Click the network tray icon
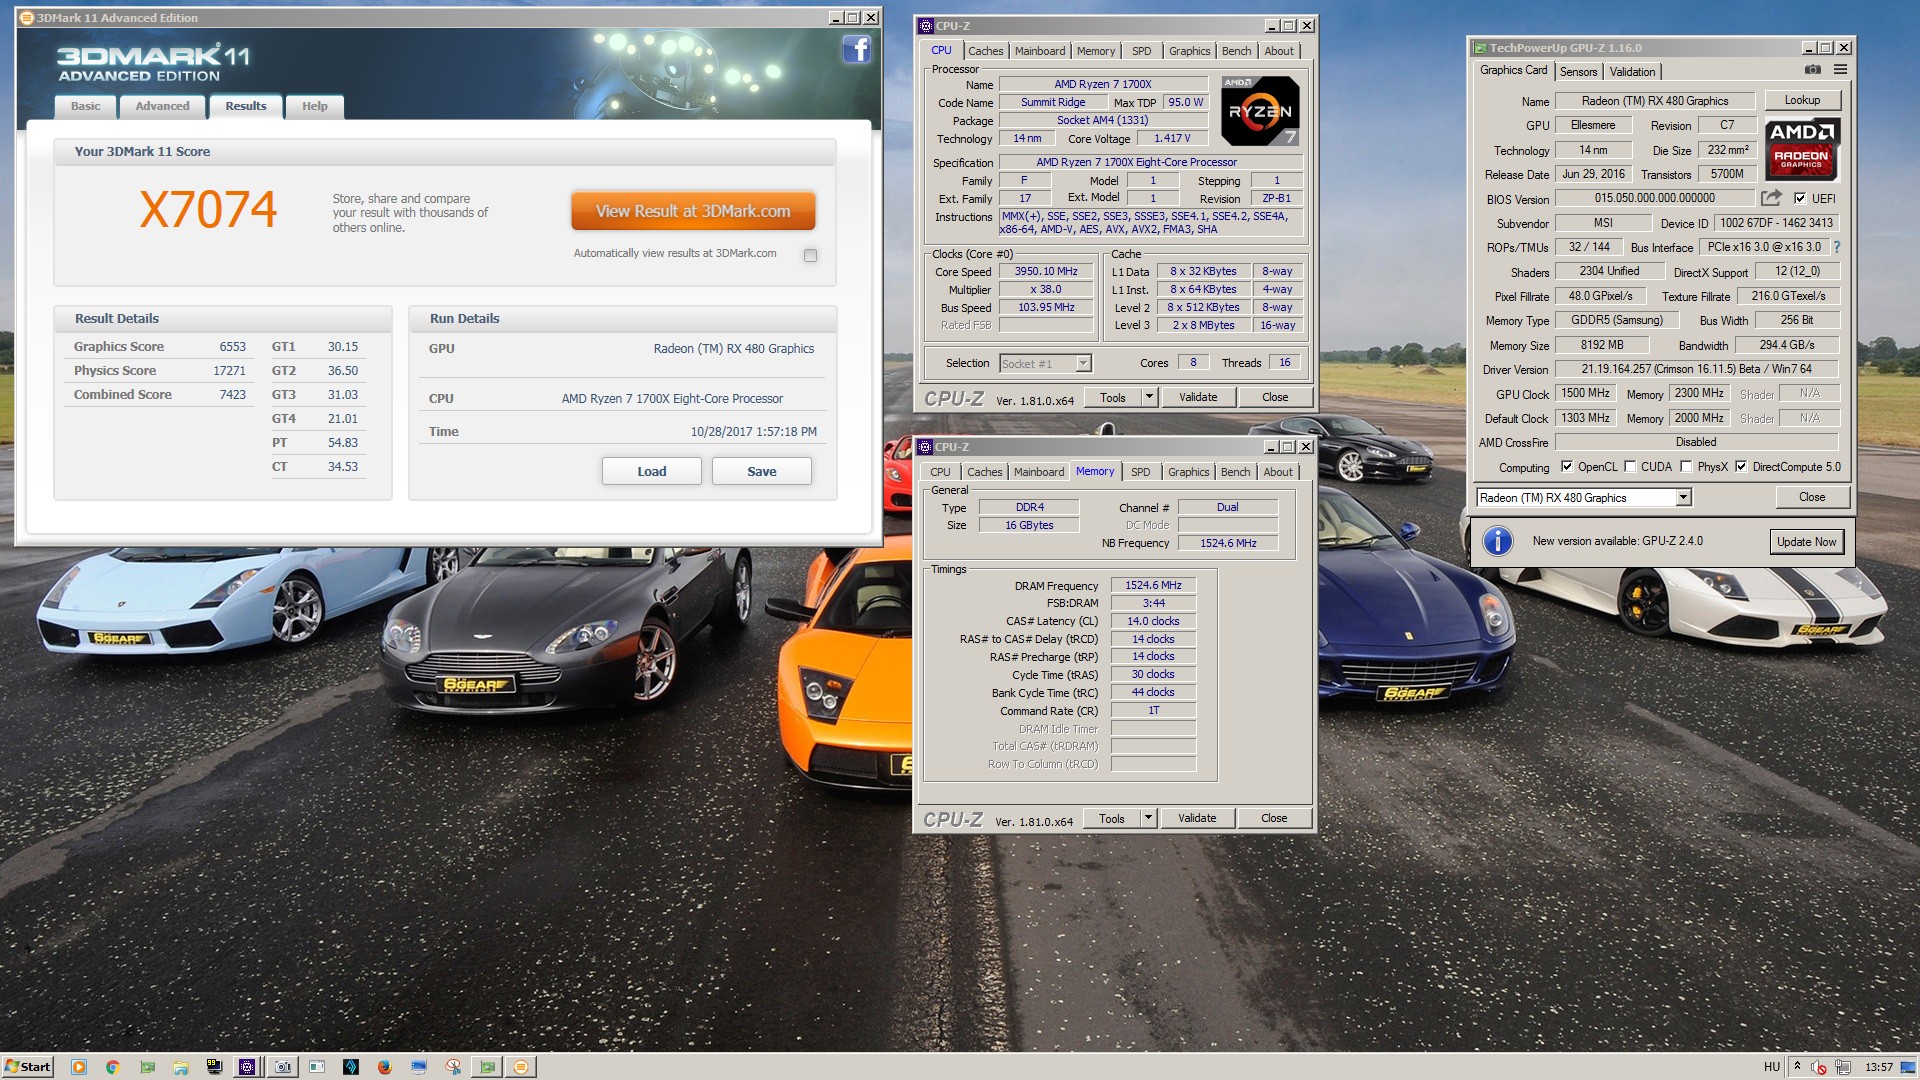Screen dimensions: 1920x1080 tap(1843, 1067)
